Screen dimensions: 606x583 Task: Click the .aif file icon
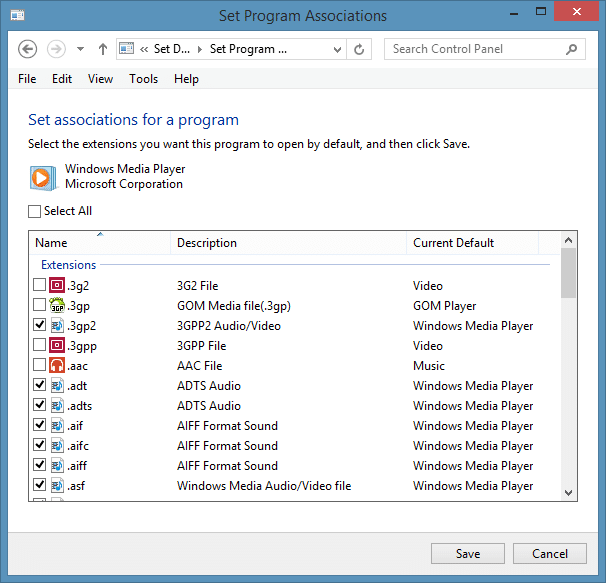(57, 425)
